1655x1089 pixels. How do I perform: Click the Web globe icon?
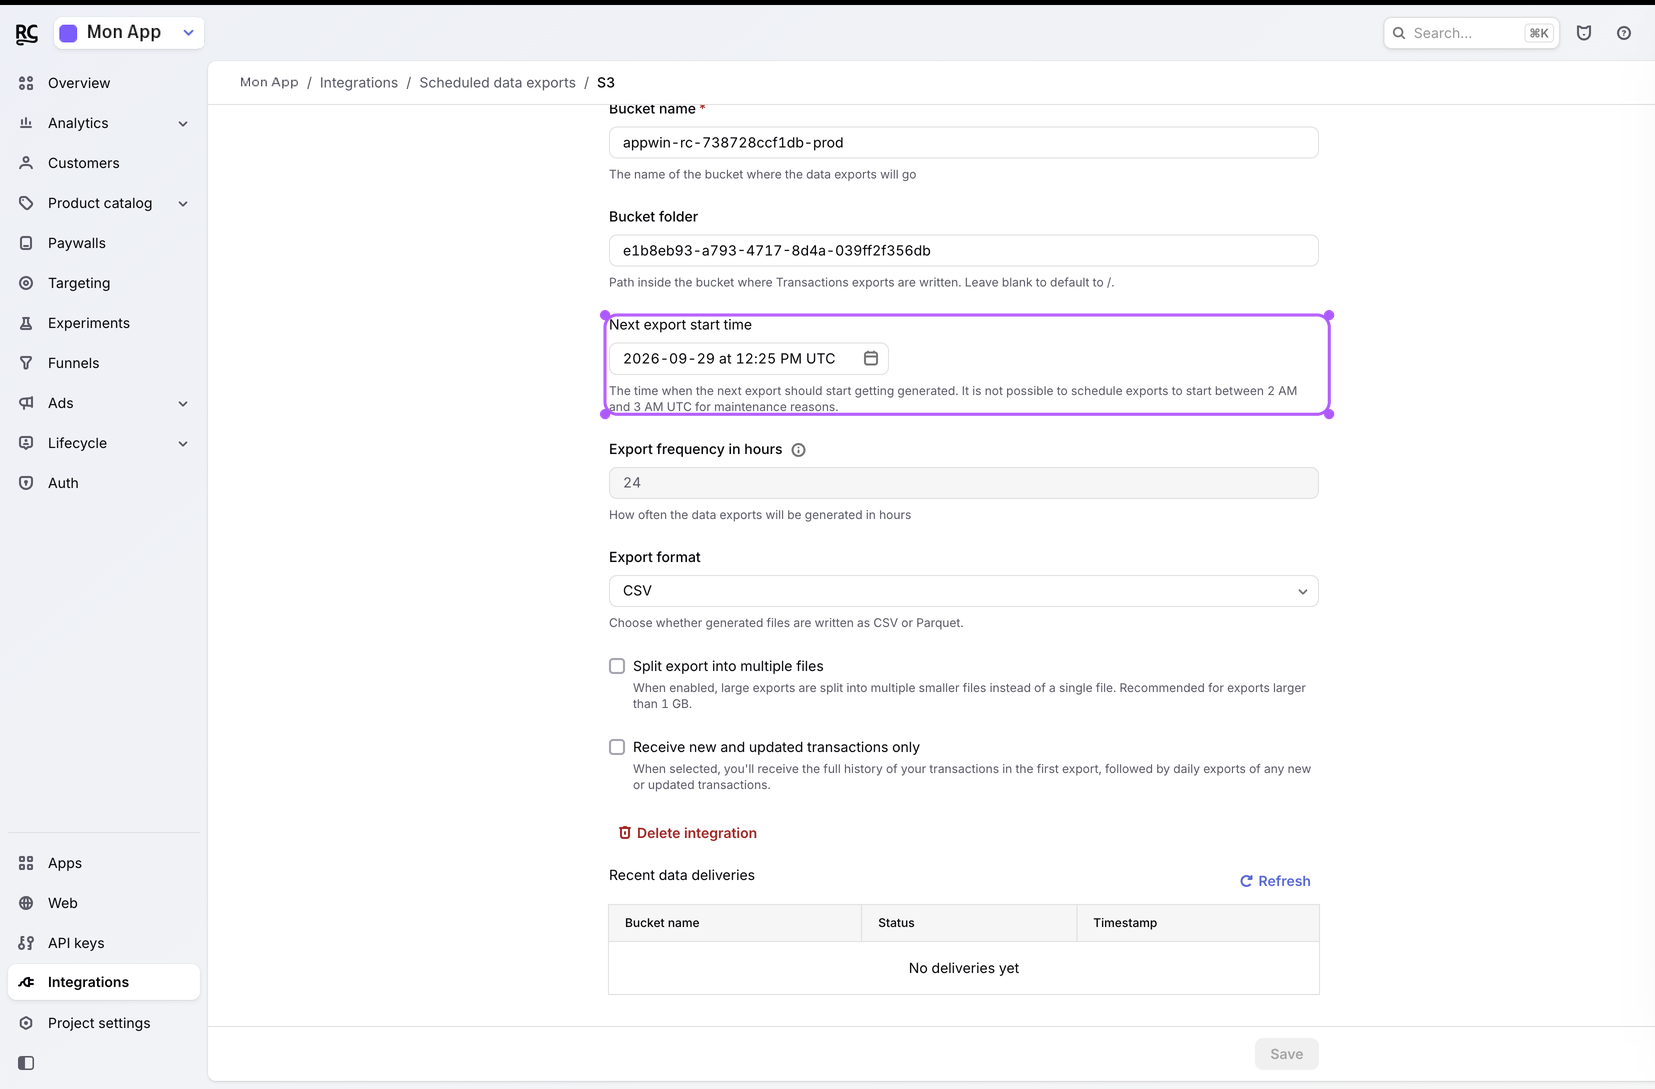click(x=26, y=903)
